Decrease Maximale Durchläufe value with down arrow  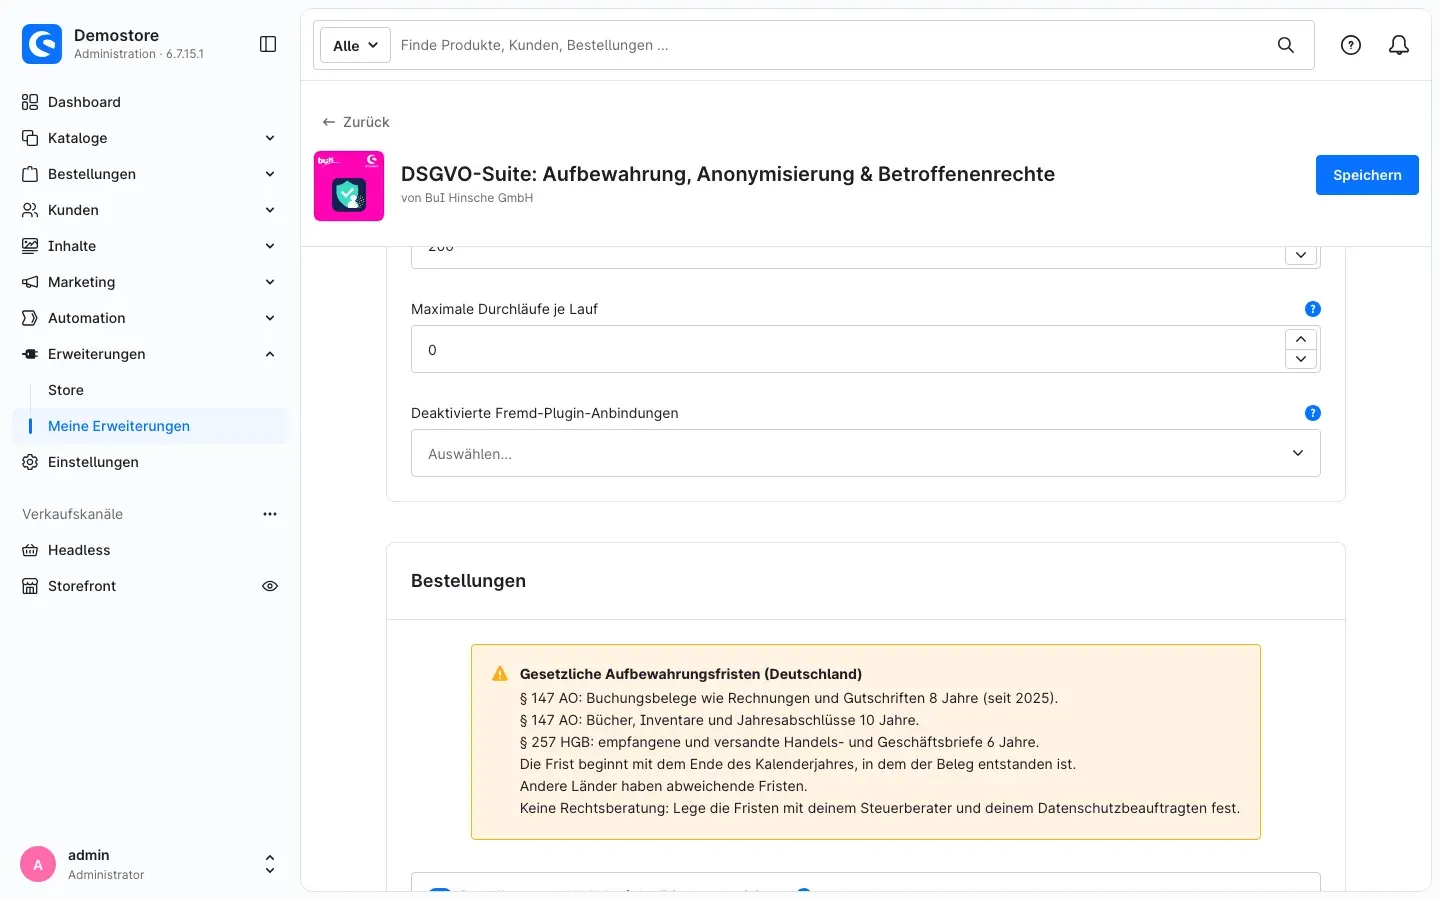(1301, 359)
